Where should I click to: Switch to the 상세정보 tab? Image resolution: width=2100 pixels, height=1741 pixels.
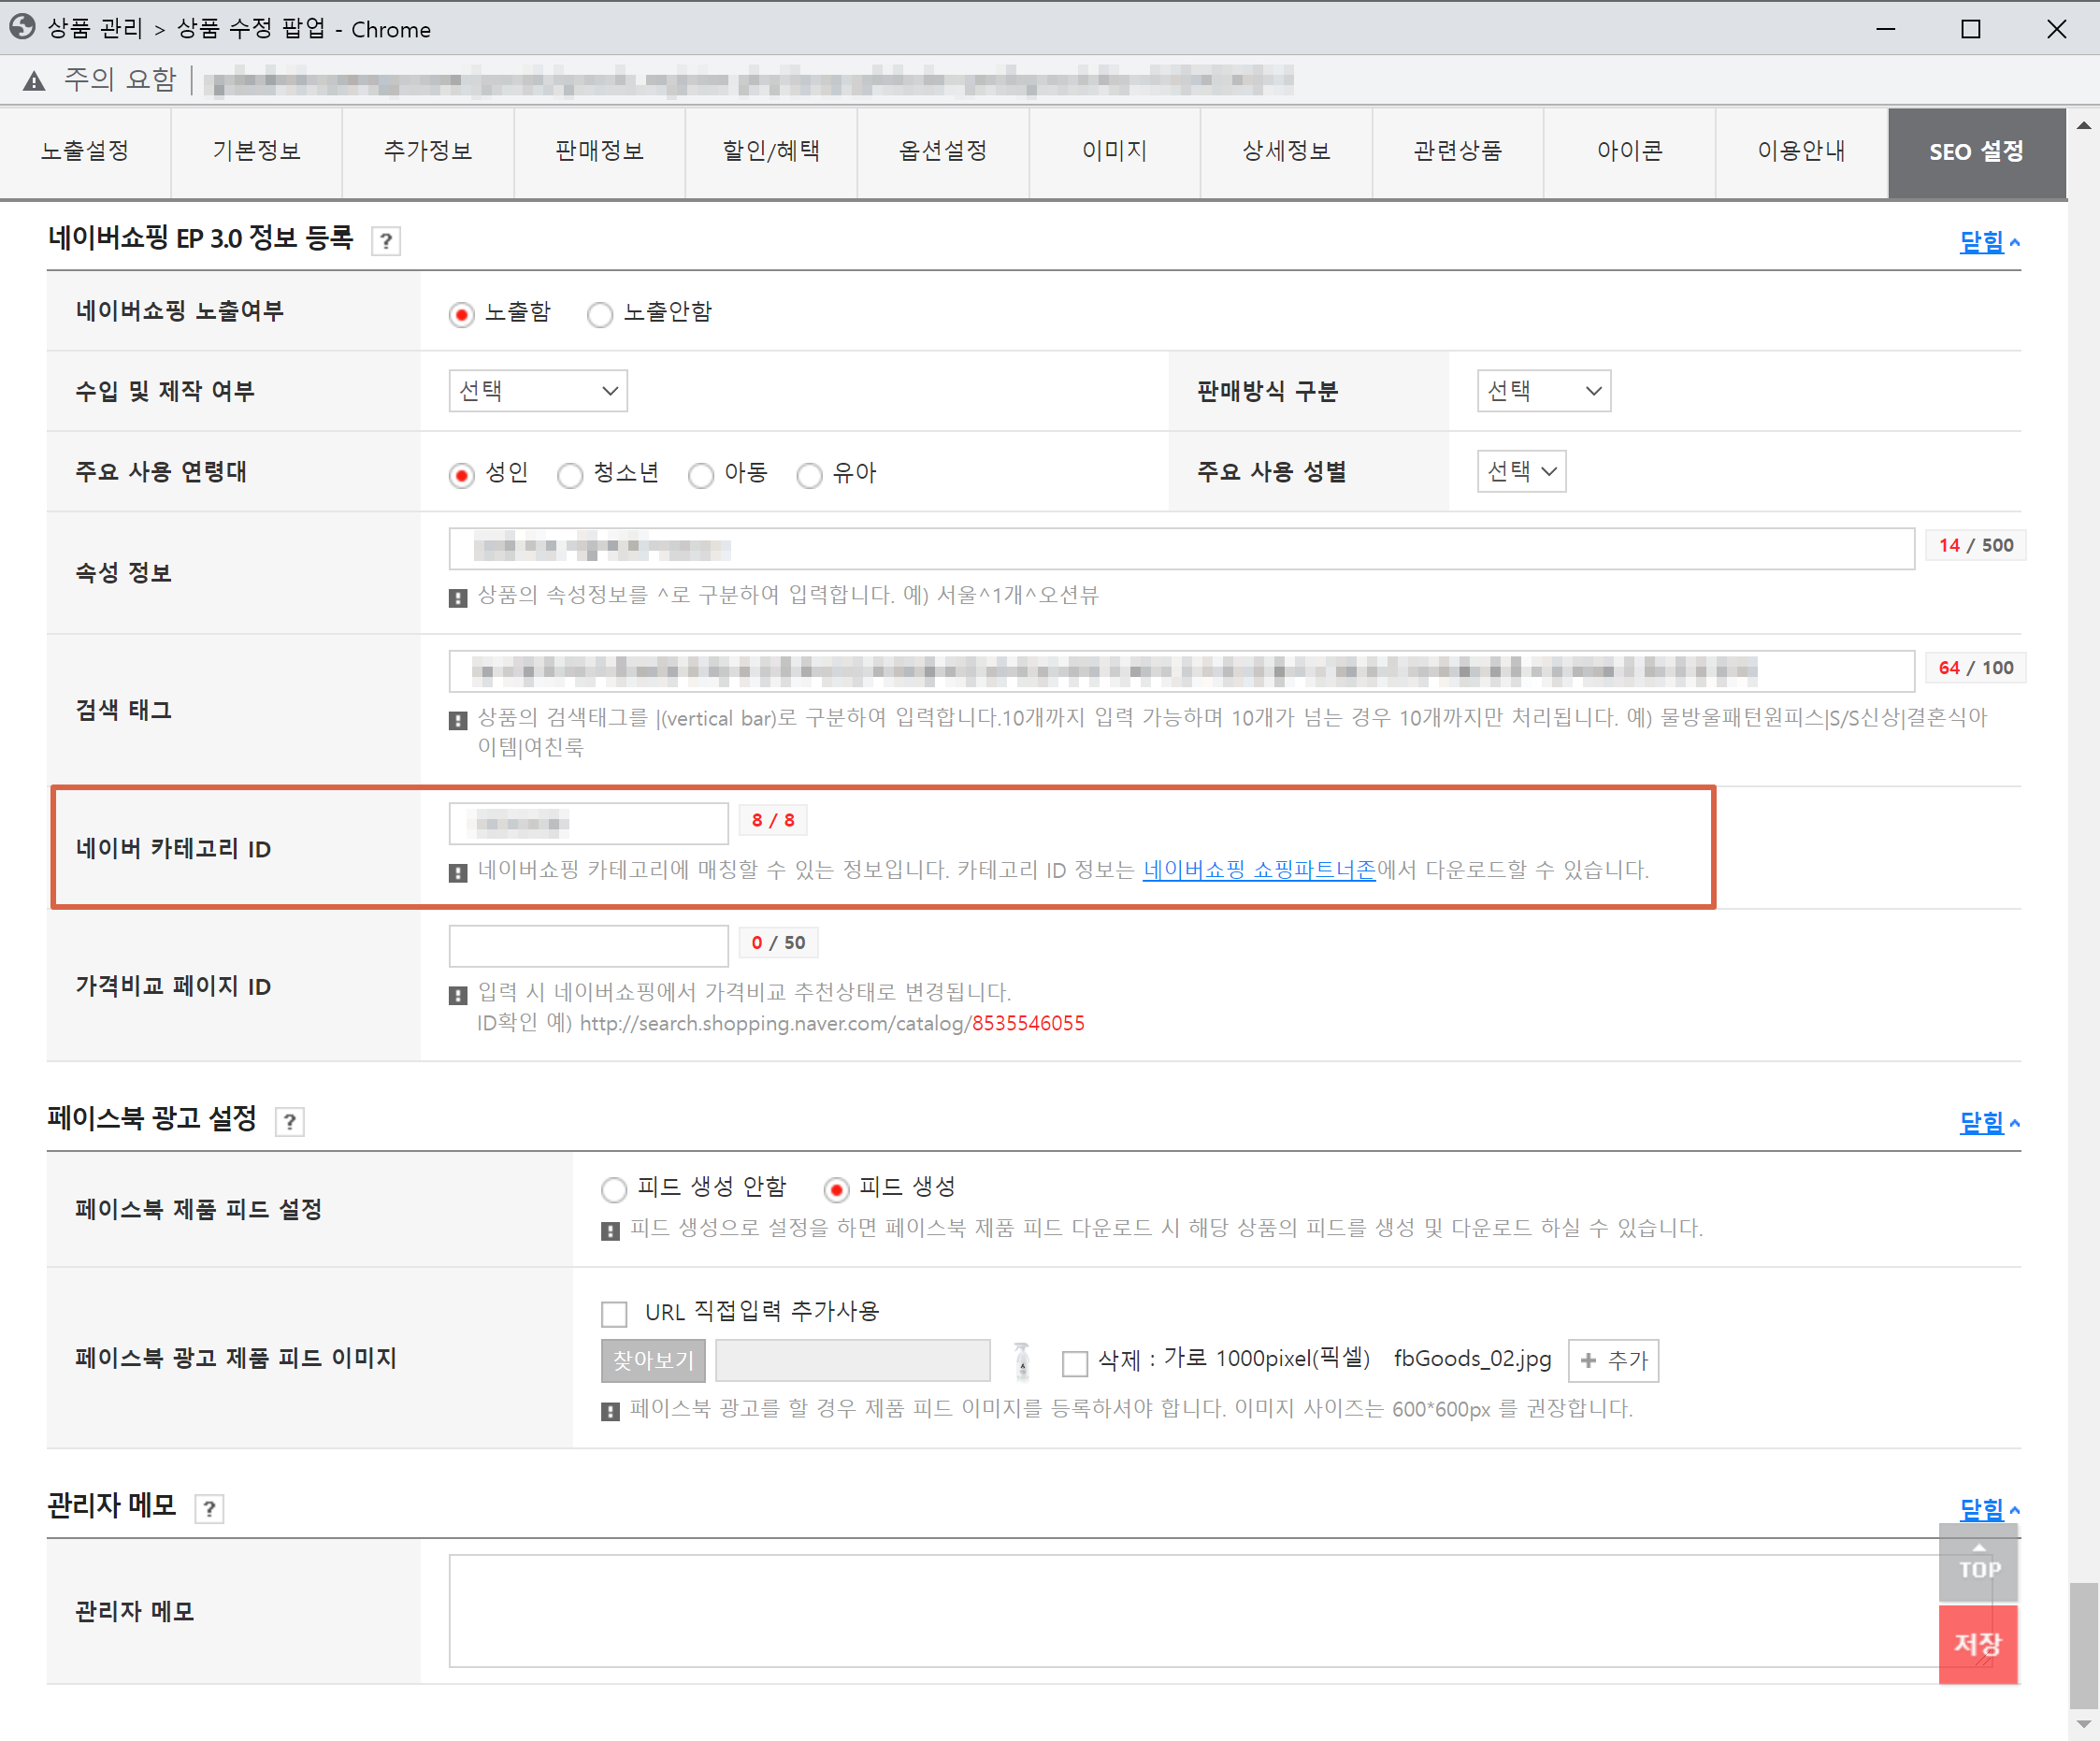(1285, 152)
